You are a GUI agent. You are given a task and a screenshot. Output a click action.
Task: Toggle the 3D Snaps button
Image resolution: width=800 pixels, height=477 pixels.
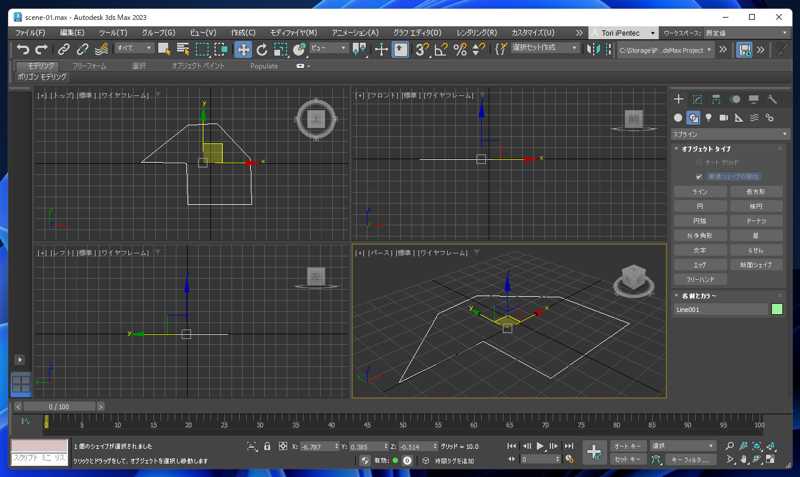click(422, 49)
